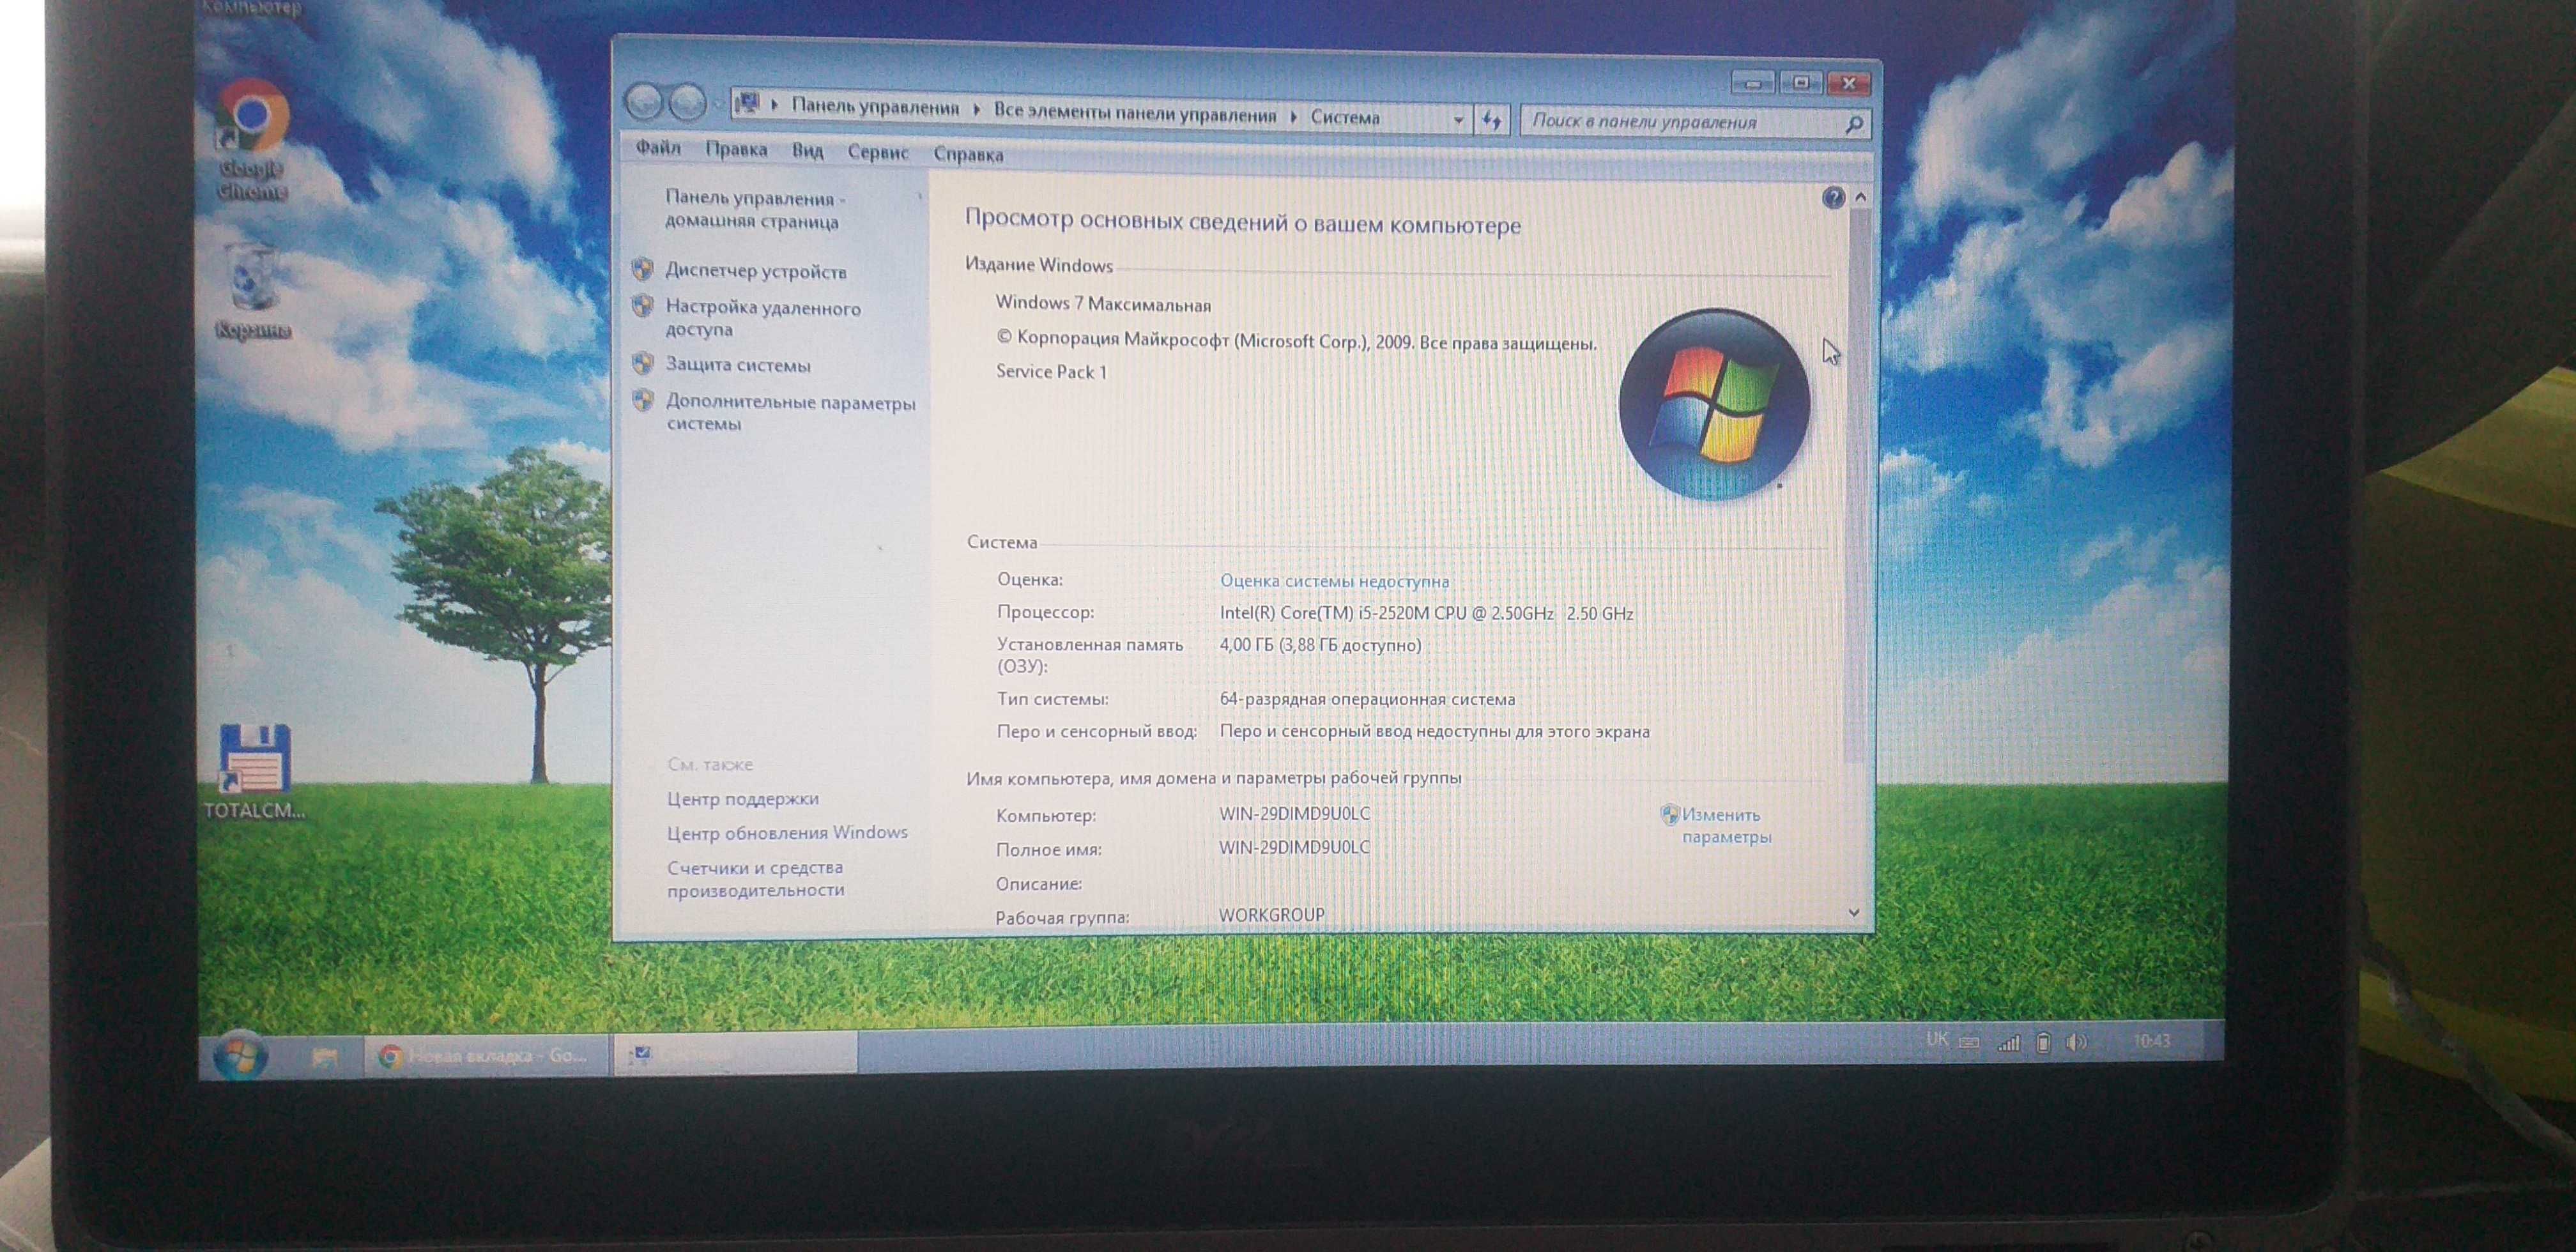The width and height of the screenshot is (2576, 1252).
Task: Select the Microsoft Corp. 2009 copyright line
Action: click(x=1296, y=341)
